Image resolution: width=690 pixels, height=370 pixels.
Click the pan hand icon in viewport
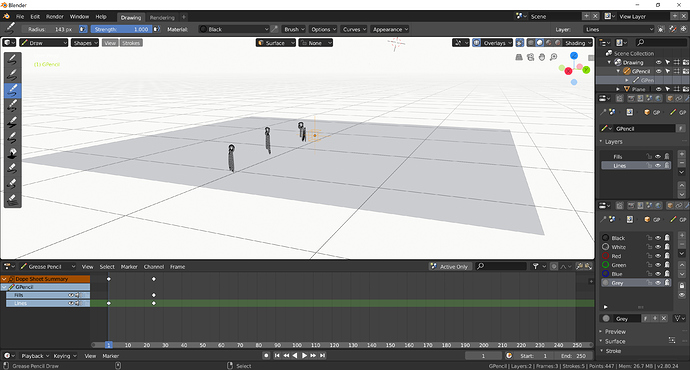pos(542,57)
